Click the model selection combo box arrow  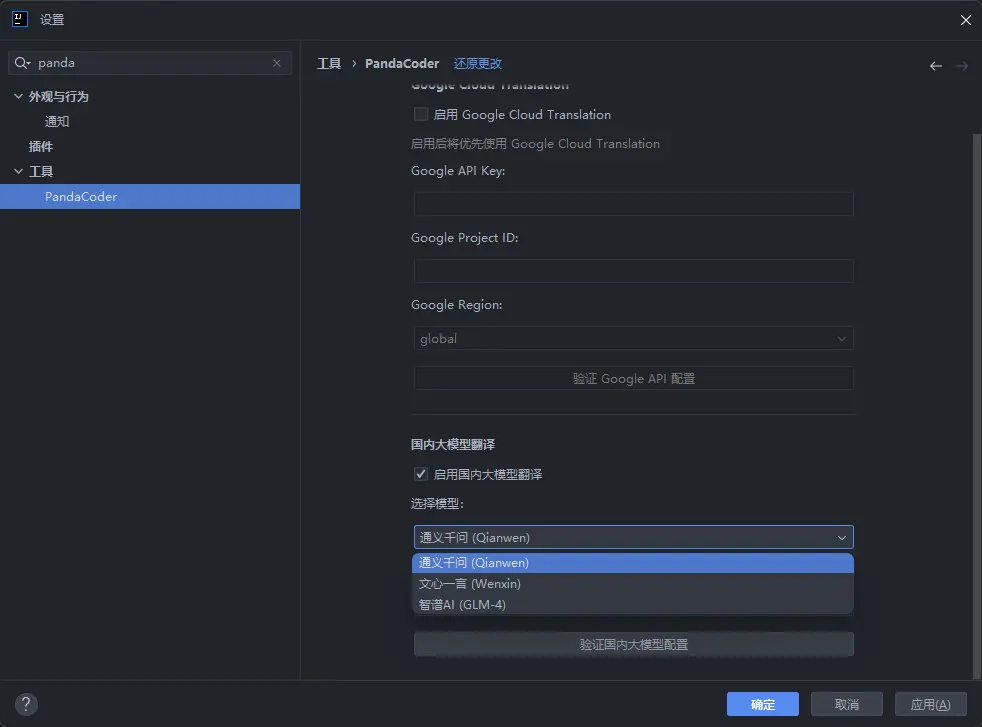(x=841, y=537)
